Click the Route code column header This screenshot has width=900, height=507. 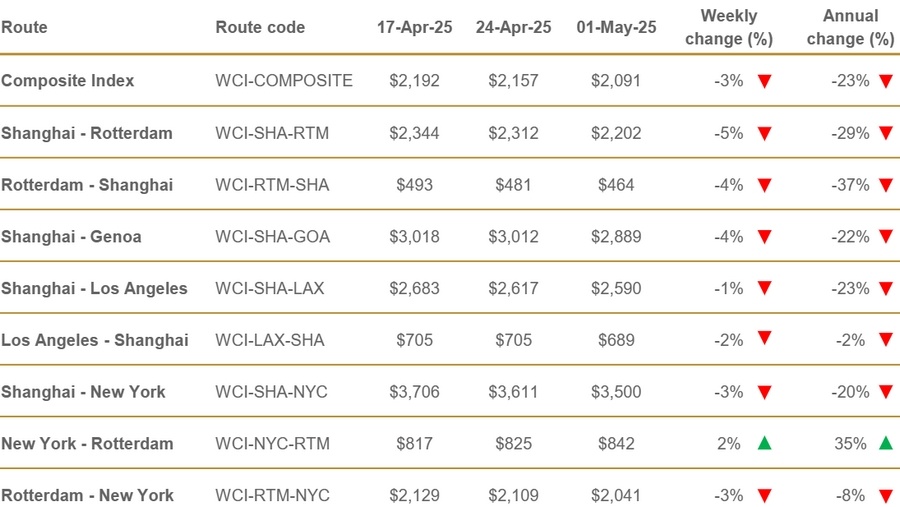coord(260,28)
